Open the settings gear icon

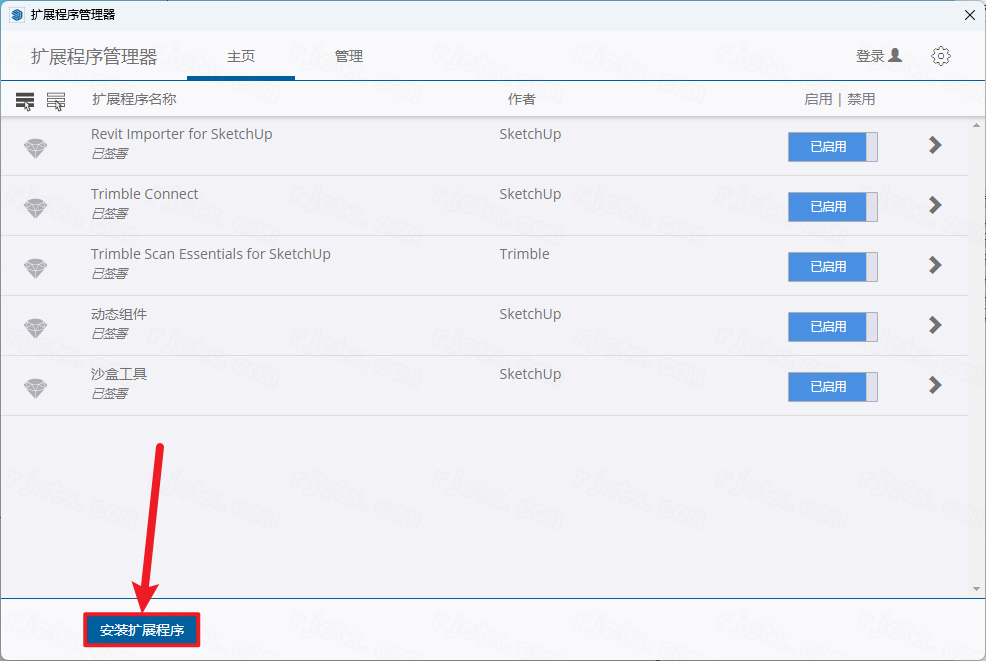pyautogui.click(x=941, y=56)
